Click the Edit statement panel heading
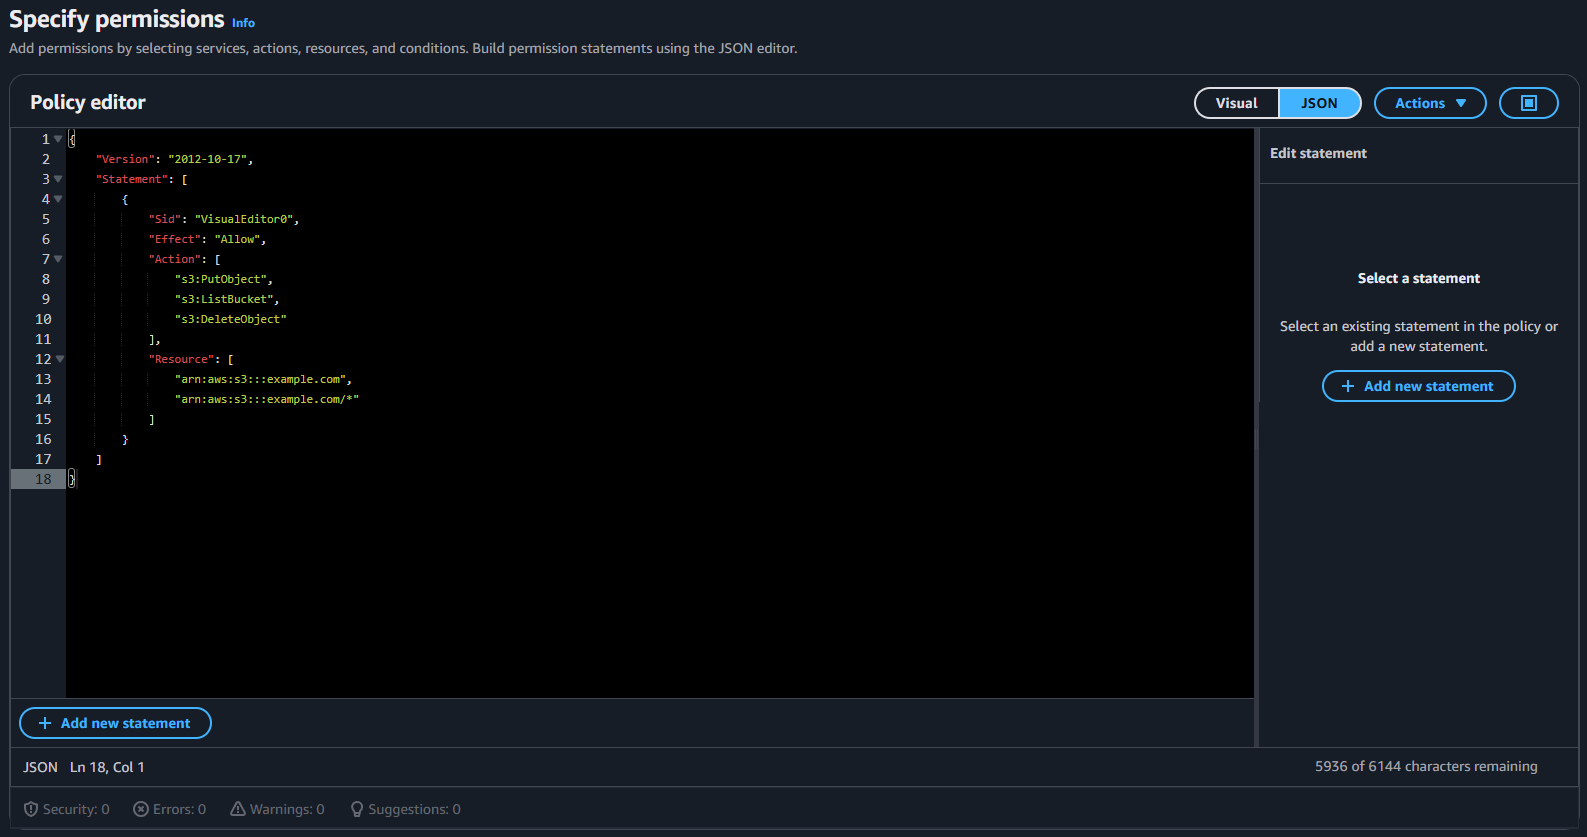This screenshot has height=837, width=1587. 1318,153
